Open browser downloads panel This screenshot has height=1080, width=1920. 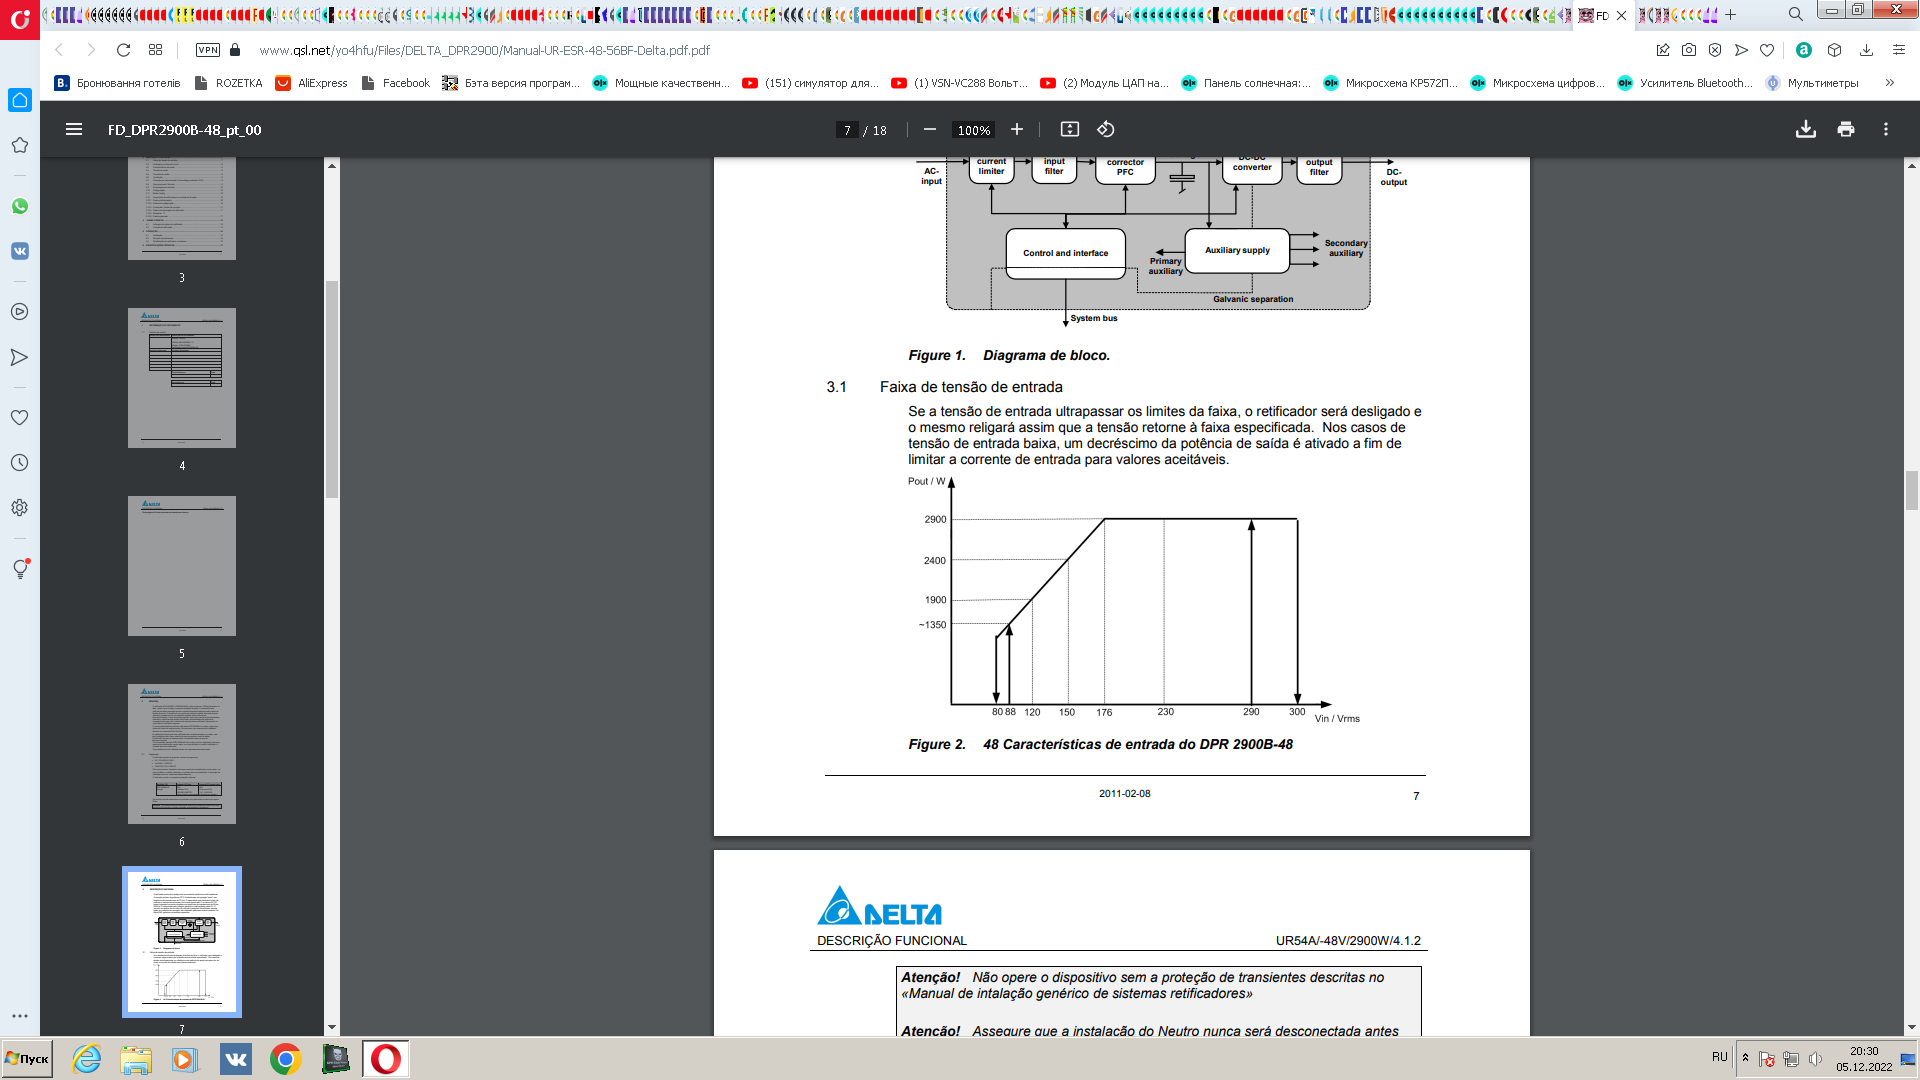[1866, 50]
